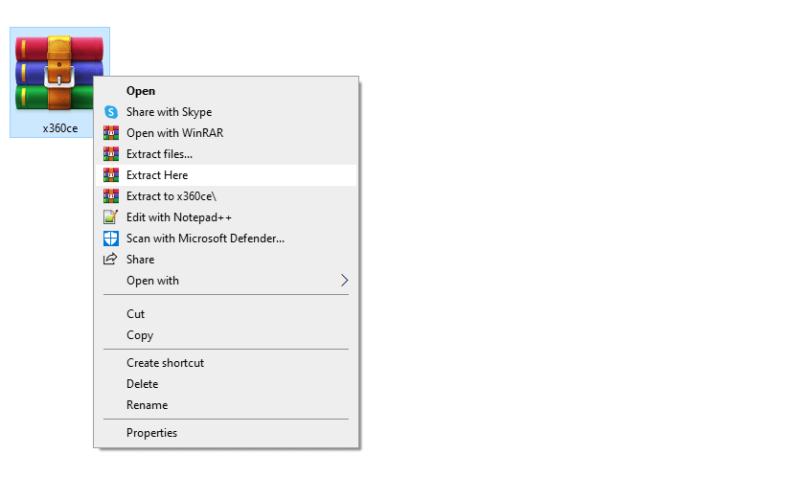800x500 pixels.
Task: Choose Extract Here option
Action: (x=226, y=175)
